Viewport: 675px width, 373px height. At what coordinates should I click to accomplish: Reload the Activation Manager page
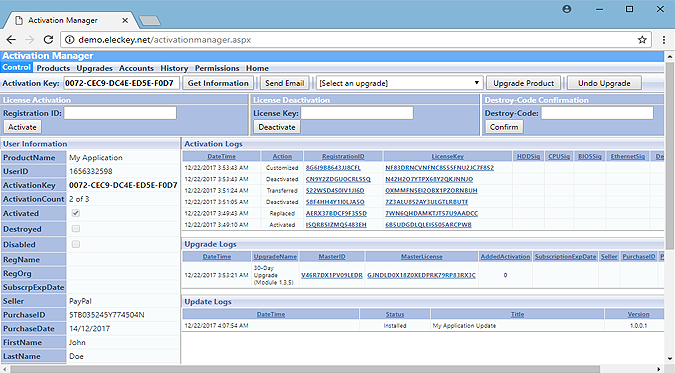click(x=48, y=40)
